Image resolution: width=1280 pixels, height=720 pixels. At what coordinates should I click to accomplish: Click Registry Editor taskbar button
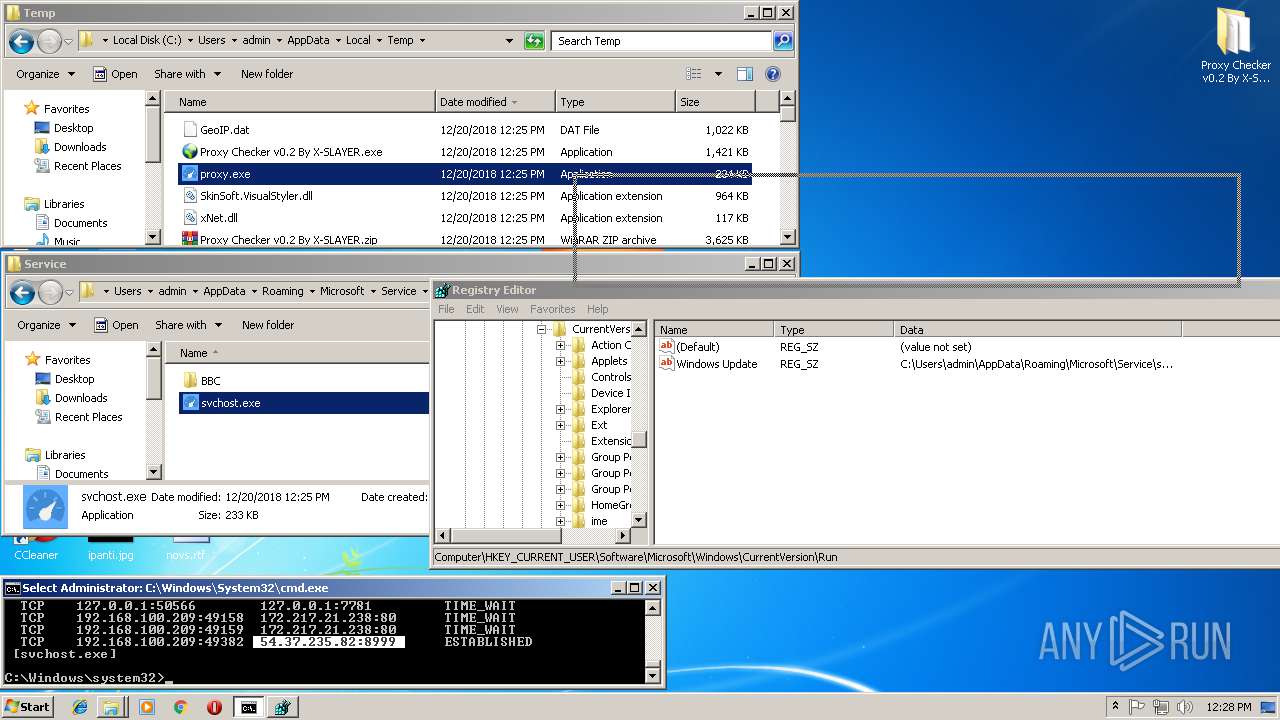click(x=282, y=707)
